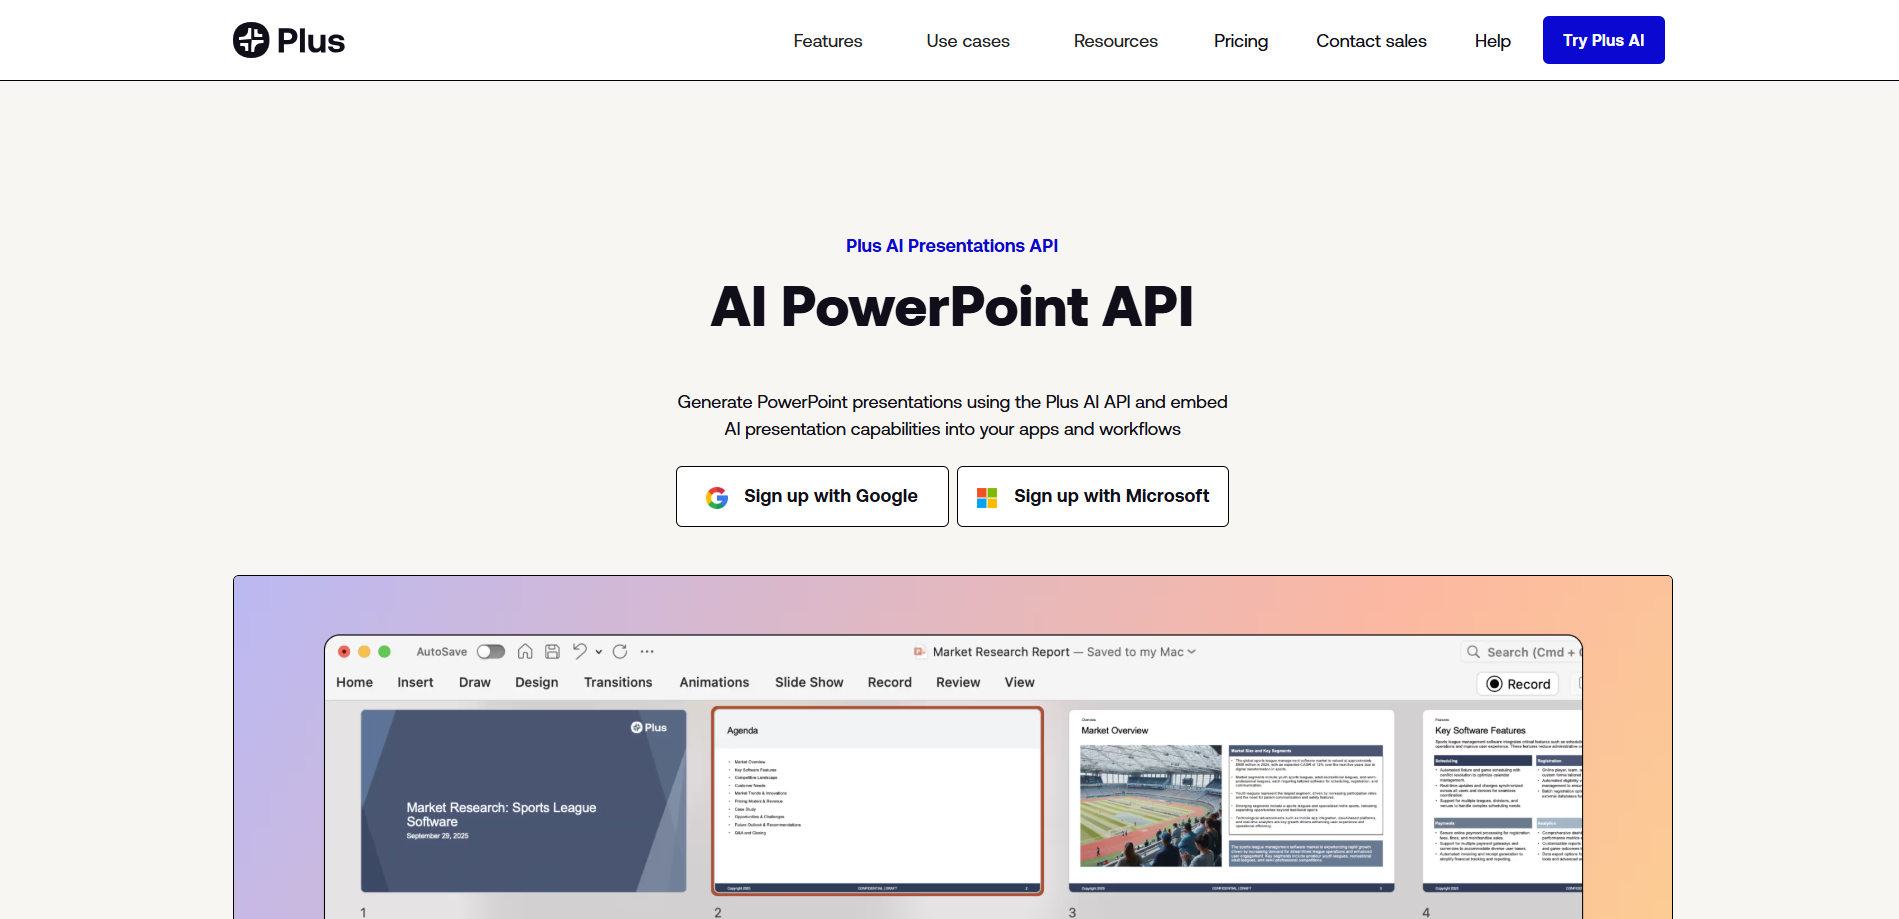The image size is (1899, 919).
Task: Click the Google logo inside the sign-up button
Action: pyautogui.click(x=717, y=496)
